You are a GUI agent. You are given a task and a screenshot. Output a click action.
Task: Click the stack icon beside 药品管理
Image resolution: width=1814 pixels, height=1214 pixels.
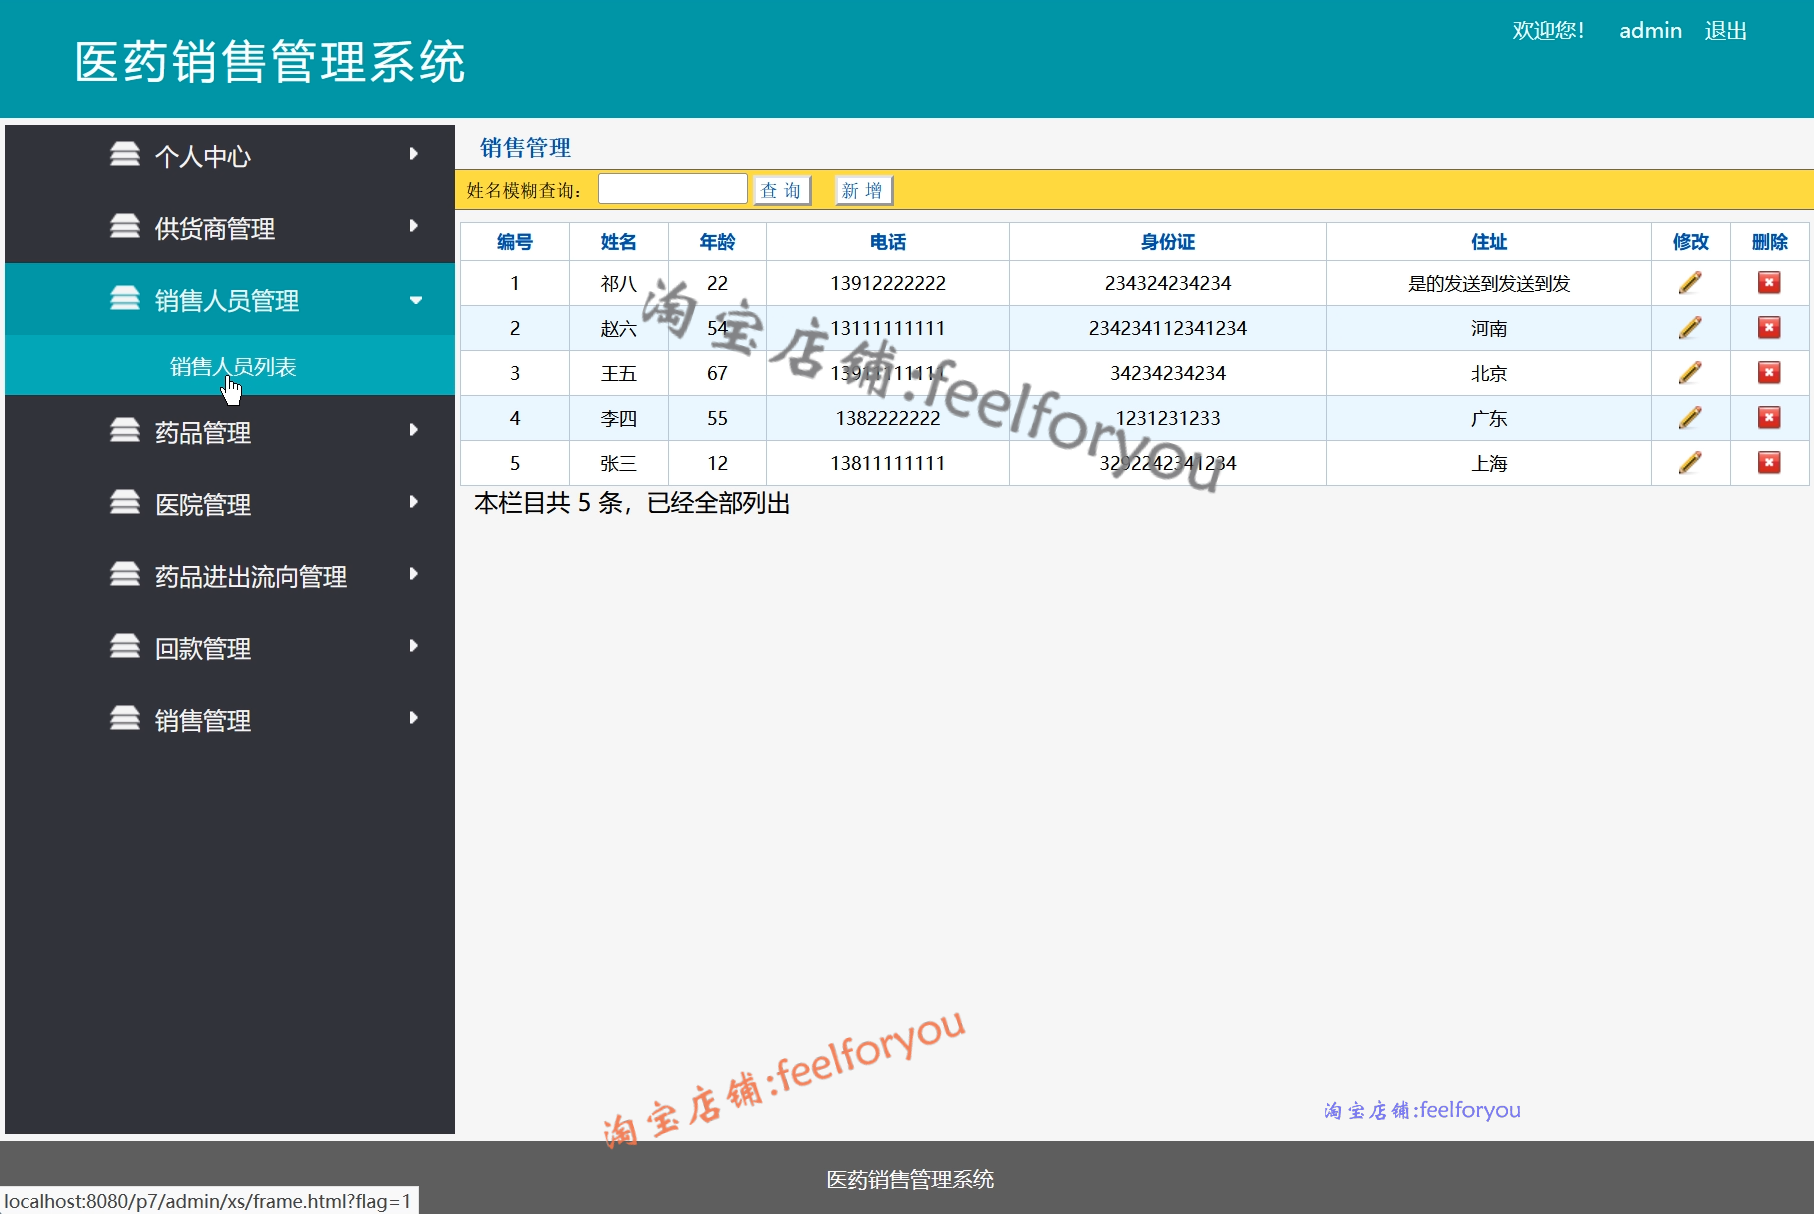[x=125, y=430]
